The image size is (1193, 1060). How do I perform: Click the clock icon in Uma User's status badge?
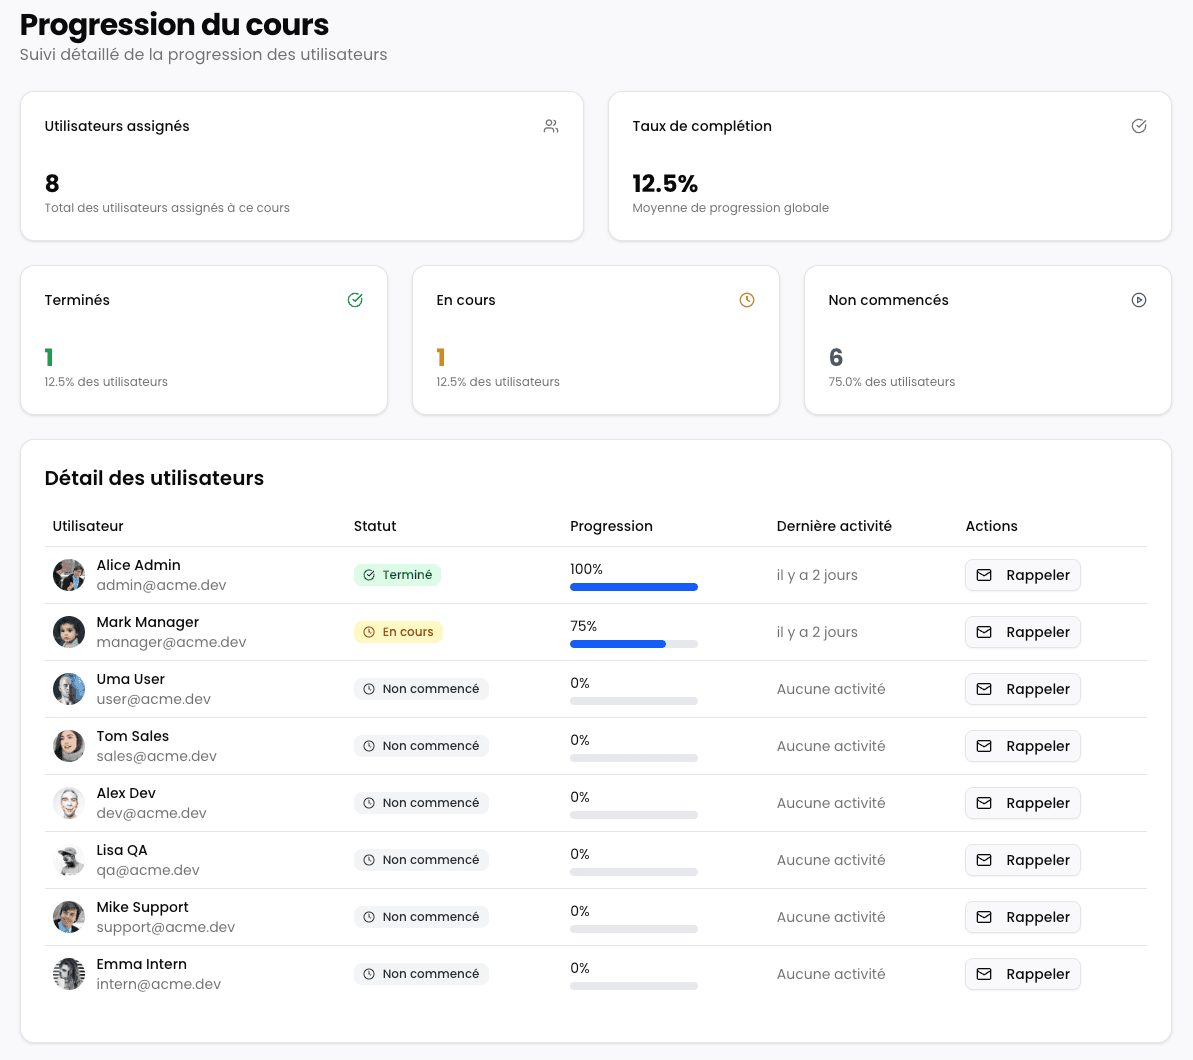pos(369,689)
